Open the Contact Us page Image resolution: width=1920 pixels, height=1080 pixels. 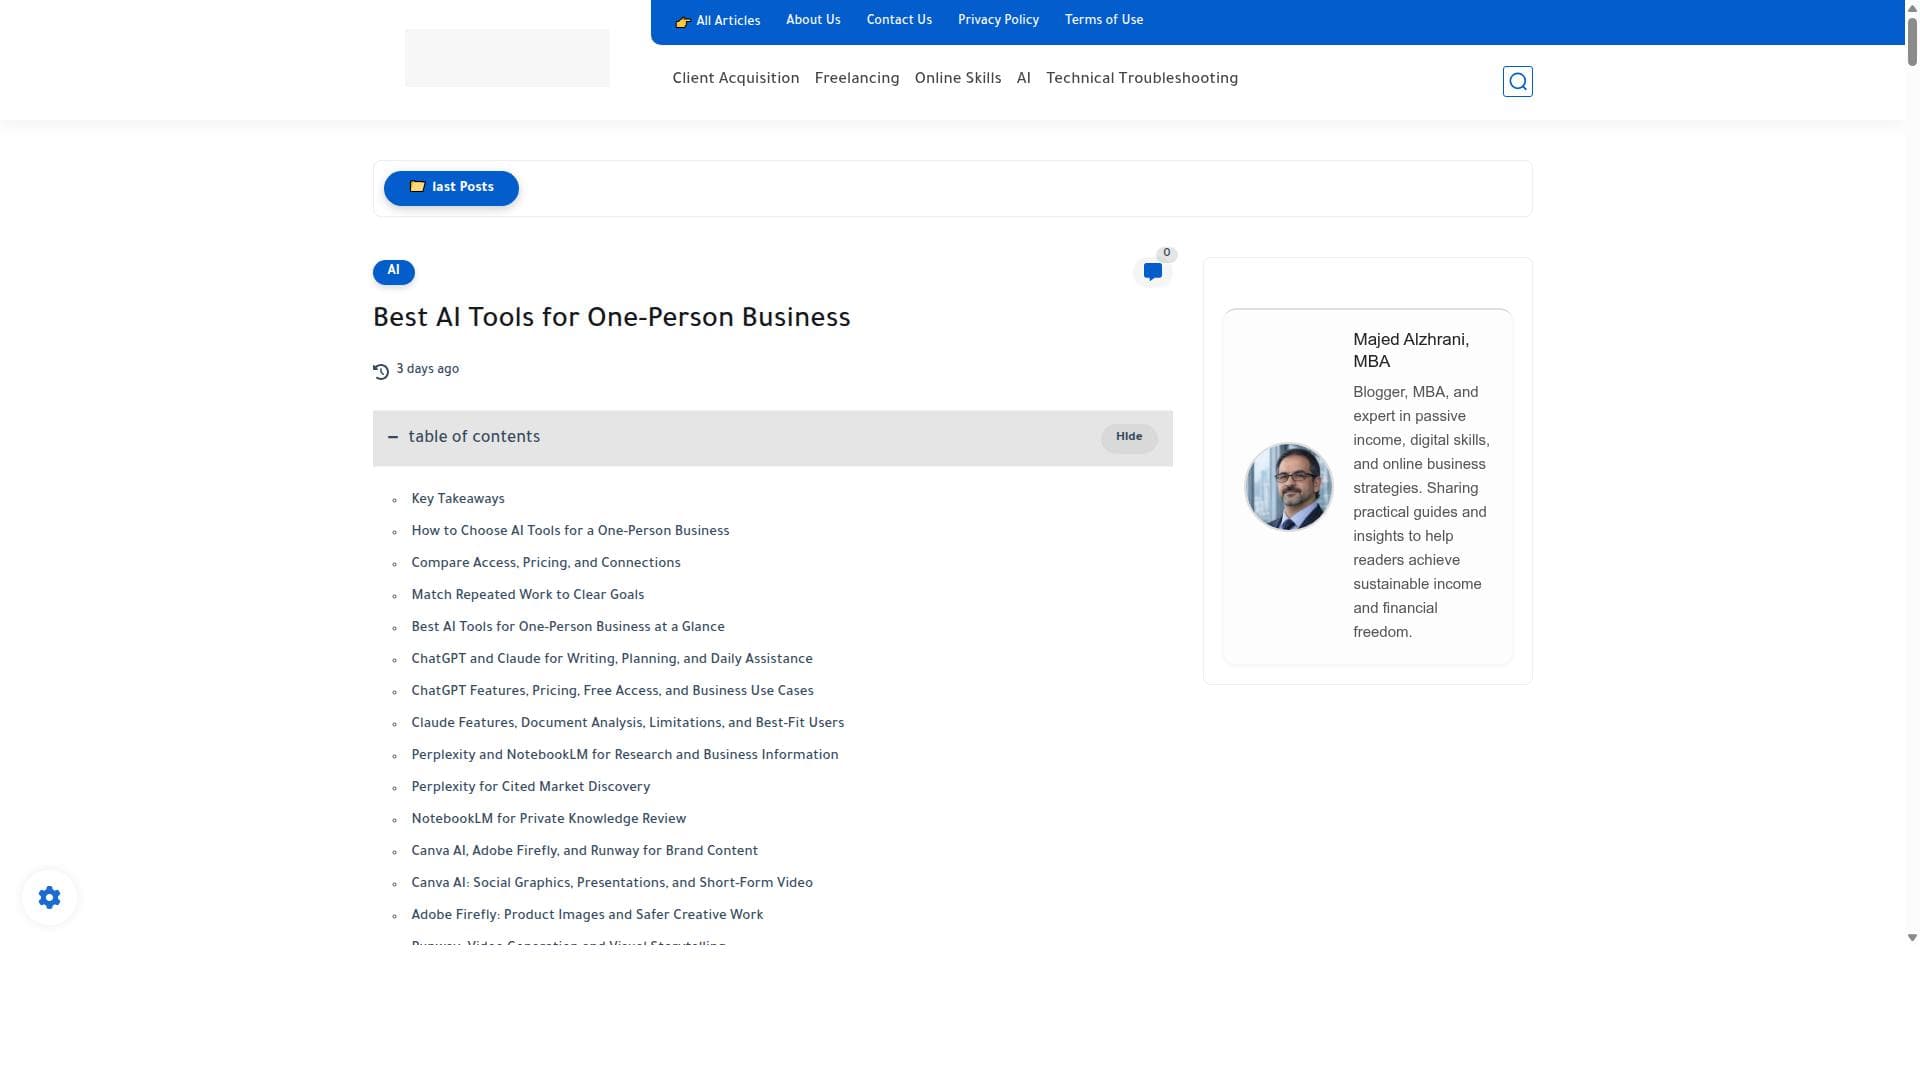point(899,20)
